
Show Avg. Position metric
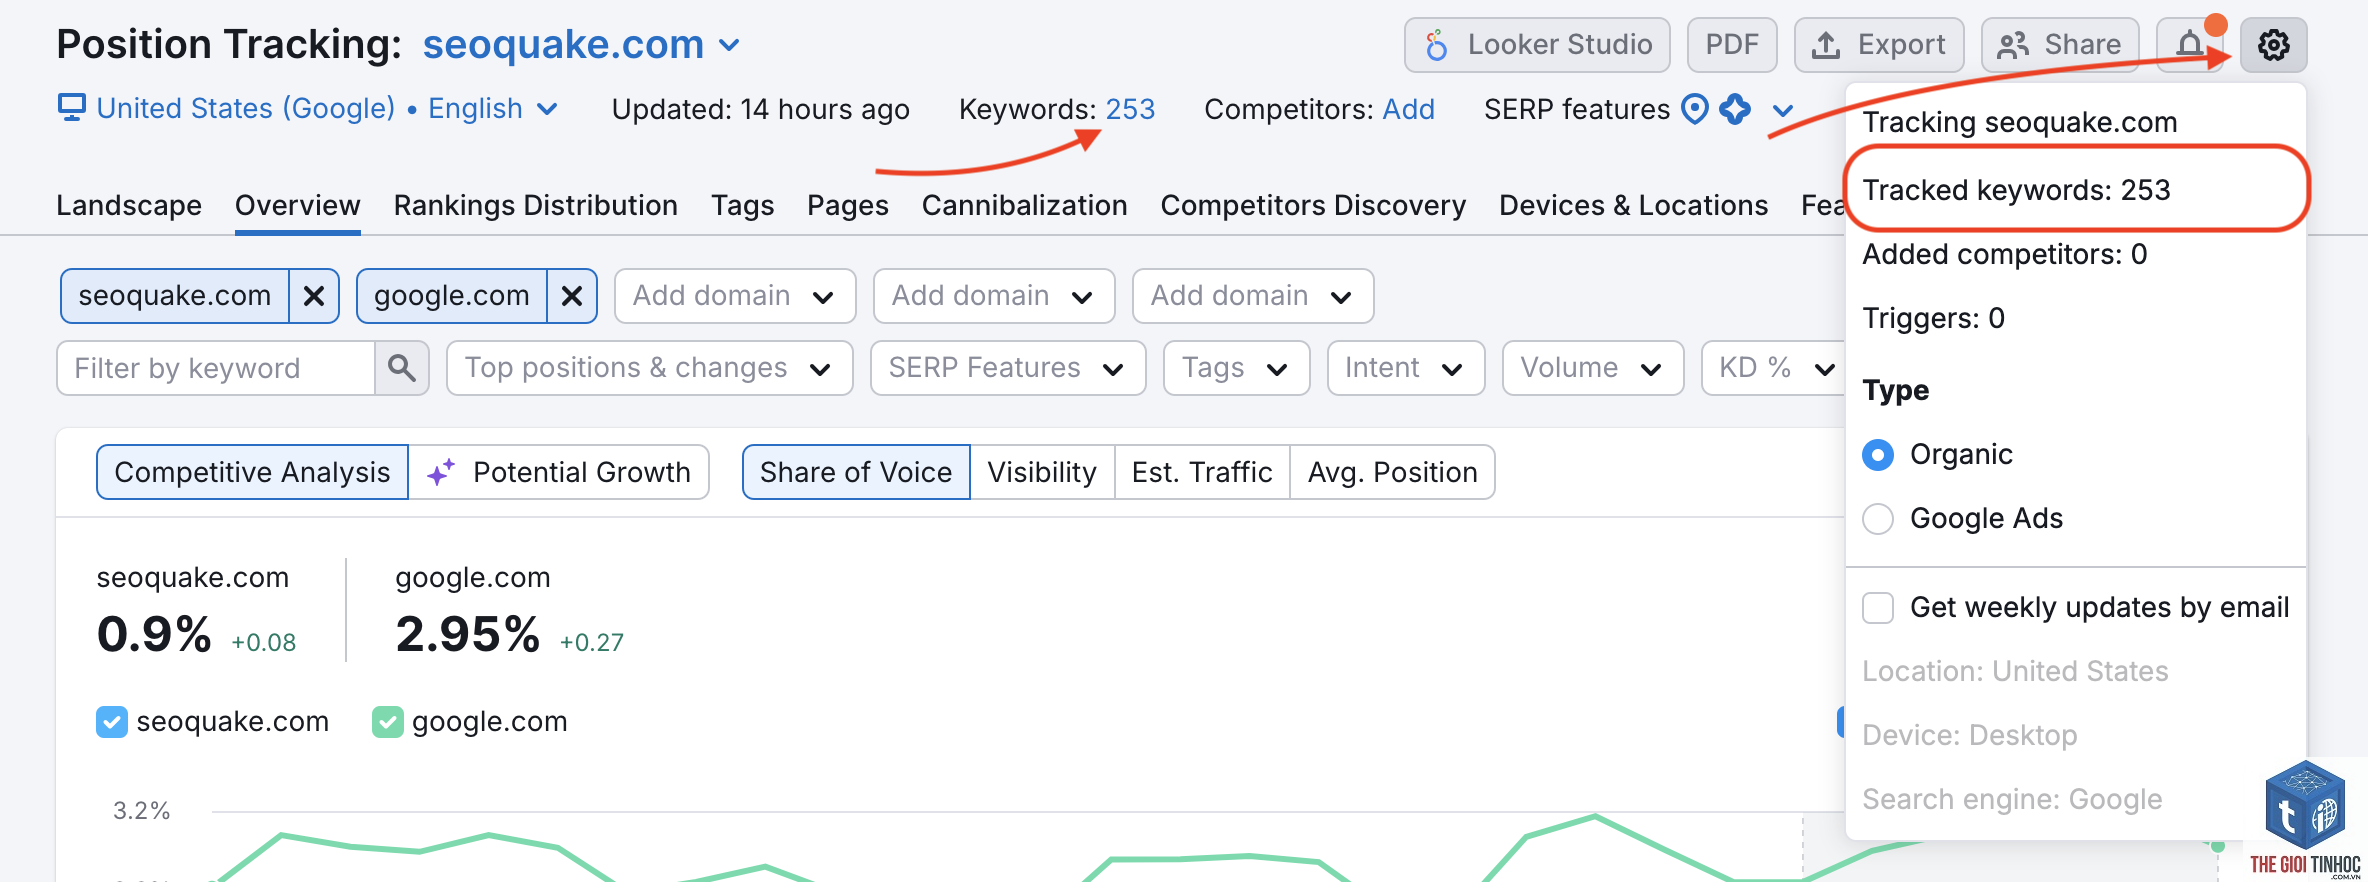[x=1392, y=472]
